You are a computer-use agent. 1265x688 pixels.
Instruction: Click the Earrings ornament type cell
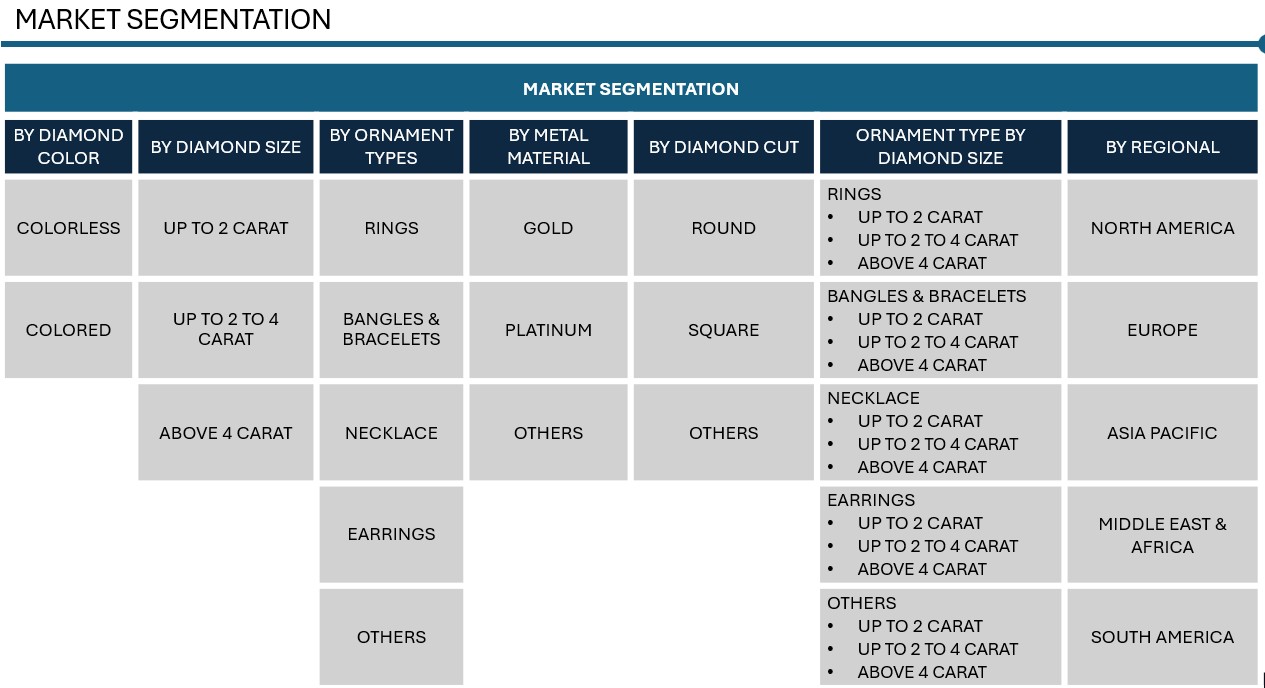click(x=391, y=534)
